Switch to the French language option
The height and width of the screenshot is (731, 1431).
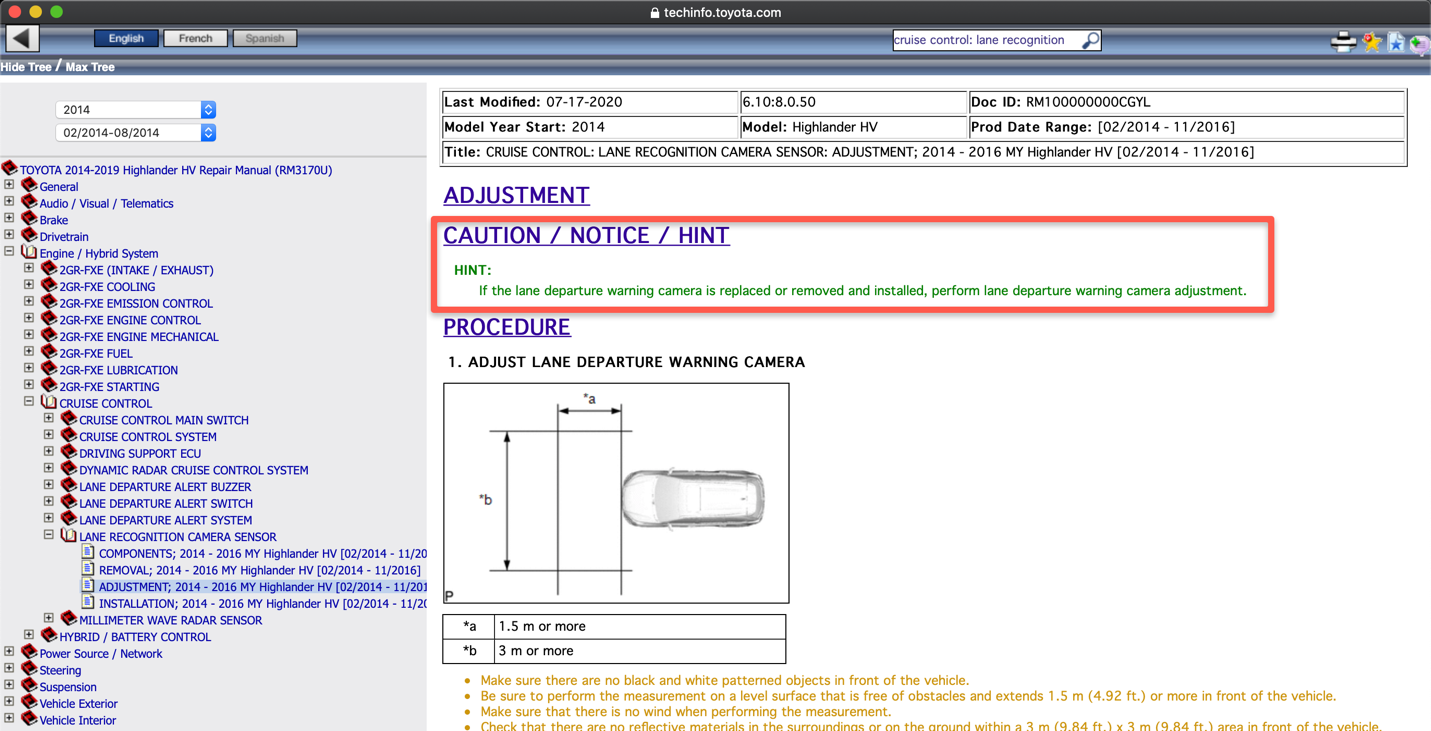[x=195, y=37]
